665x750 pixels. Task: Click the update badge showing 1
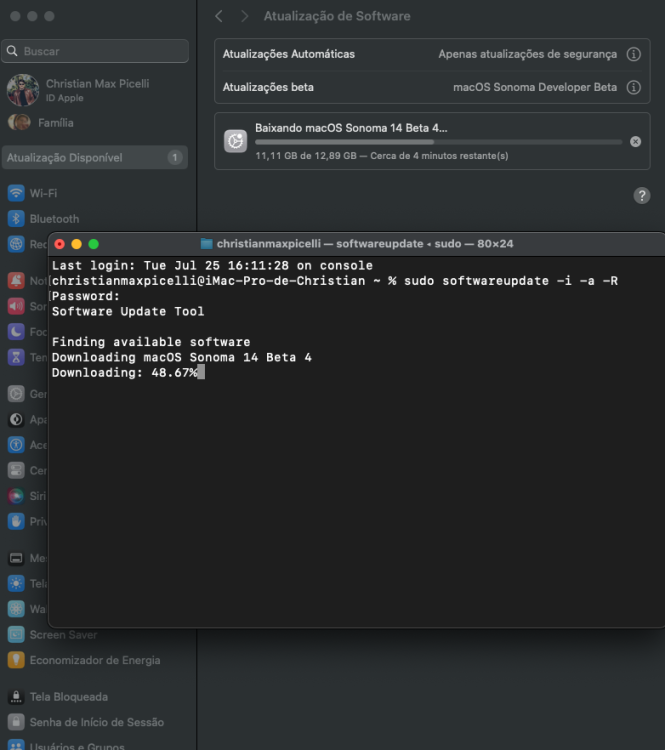coord(175,157)
